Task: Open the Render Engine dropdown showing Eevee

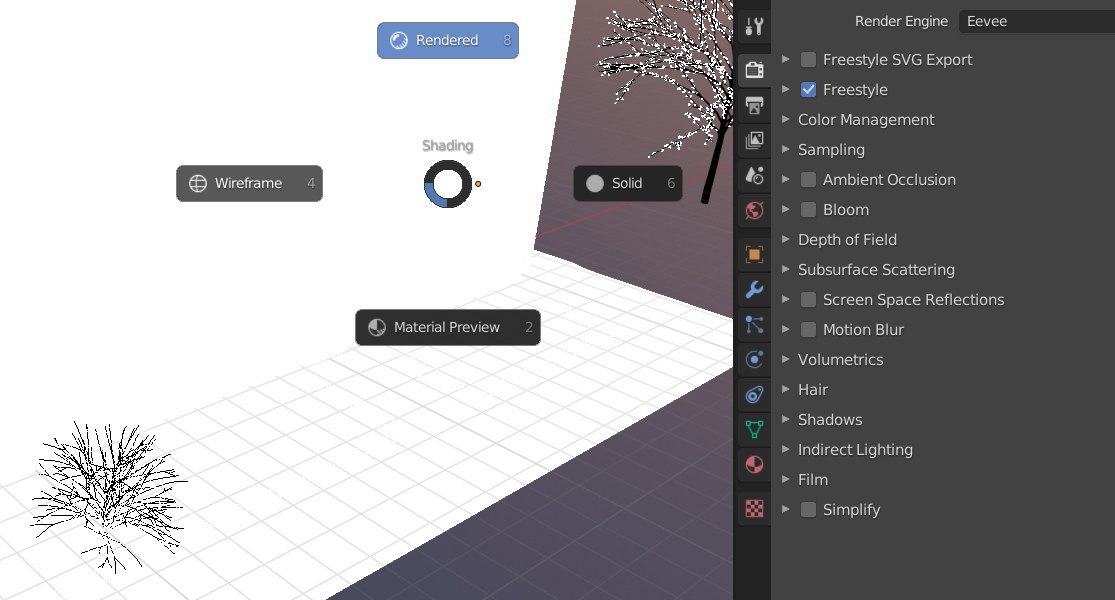Action: (1037, 21)
